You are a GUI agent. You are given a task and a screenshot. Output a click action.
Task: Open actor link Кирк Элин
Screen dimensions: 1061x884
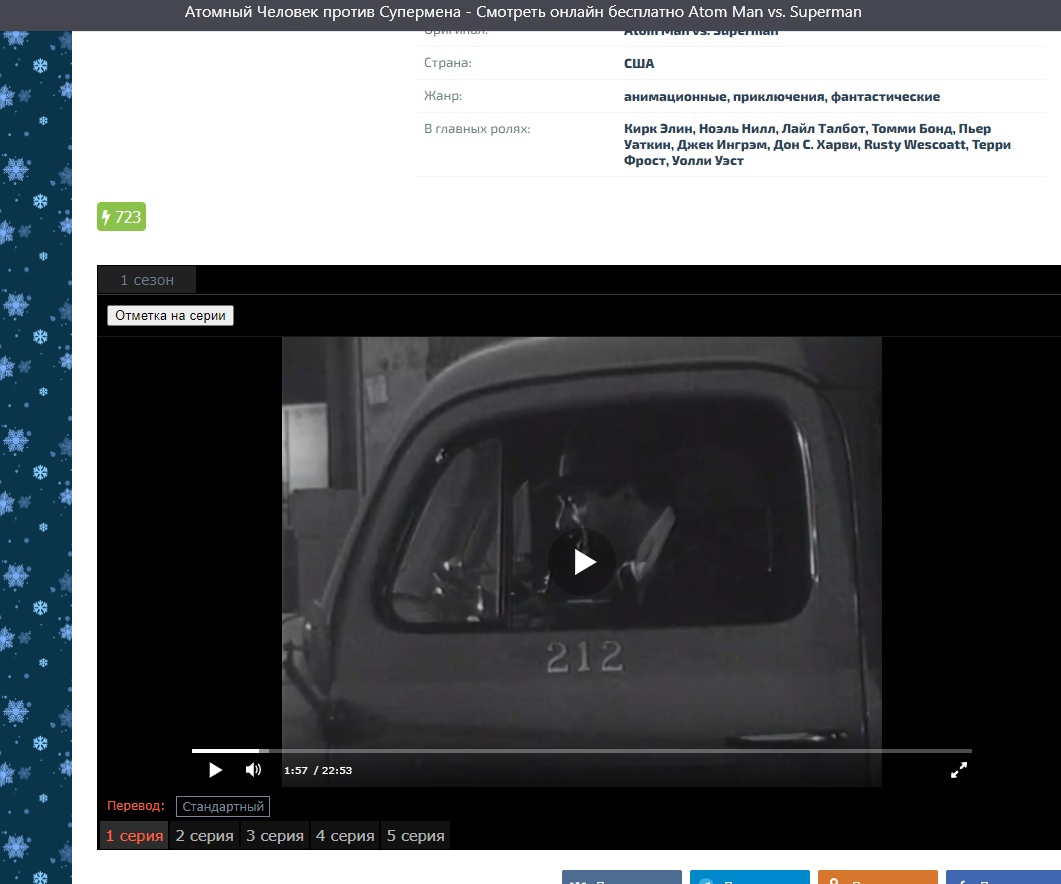(x=658, y=129)
